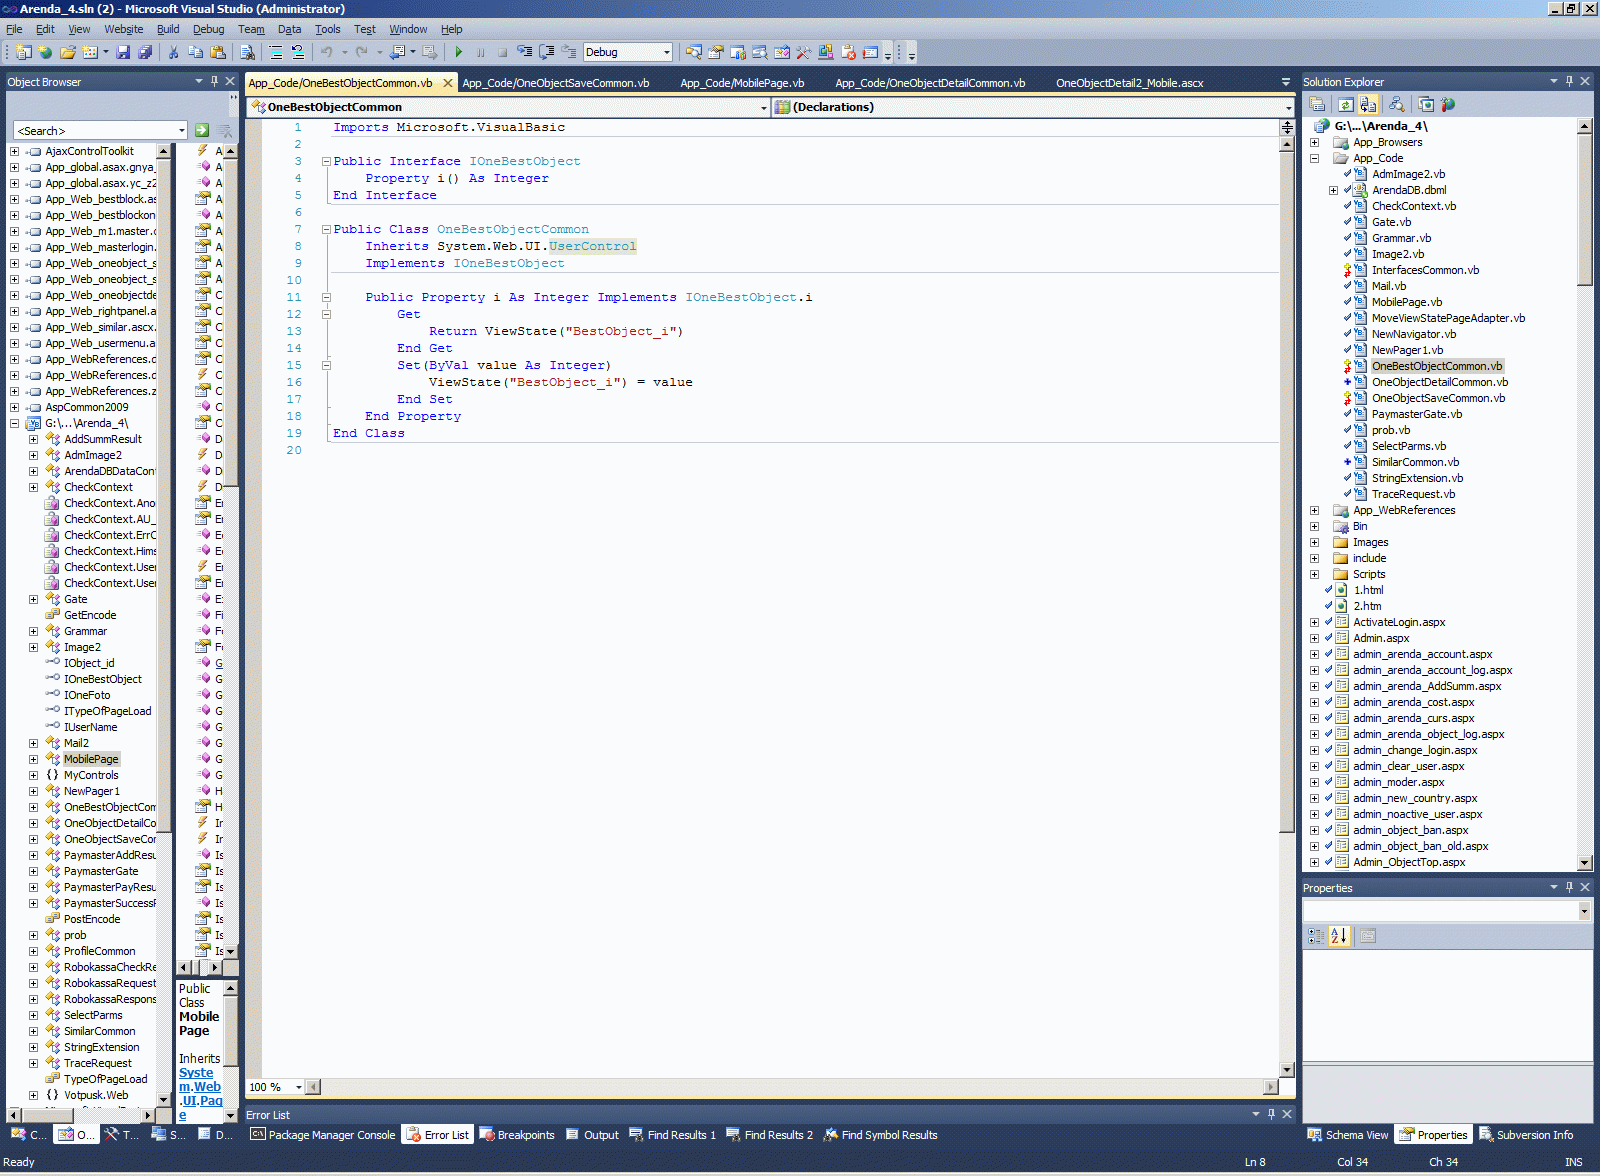Click the Cut scissors icon
The image size is (1600, 1176).
click(173, 52)
